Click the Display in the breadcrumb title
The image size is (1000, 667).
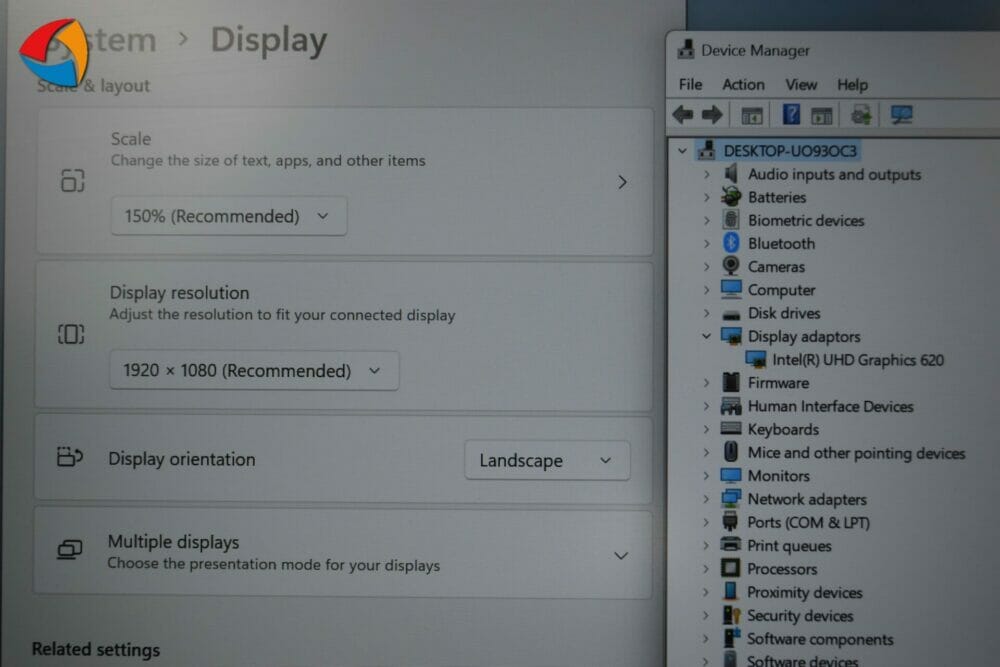(x=268, y=40)
